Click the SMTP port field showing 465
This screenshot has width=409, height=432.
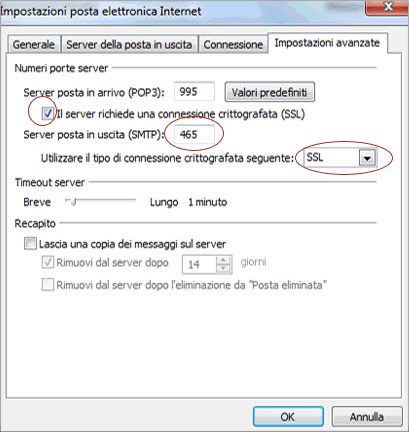(194, 134)
